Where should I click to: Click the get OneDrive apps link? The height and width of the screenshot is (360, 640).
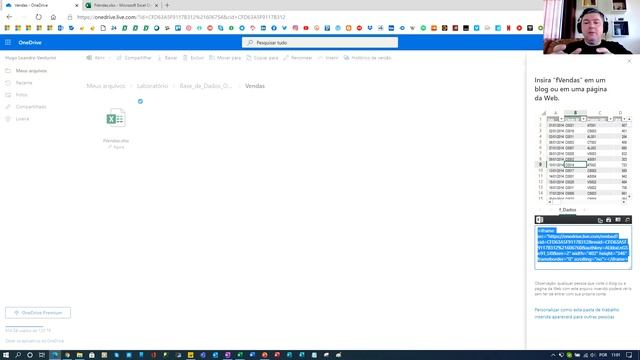(34, 341)
